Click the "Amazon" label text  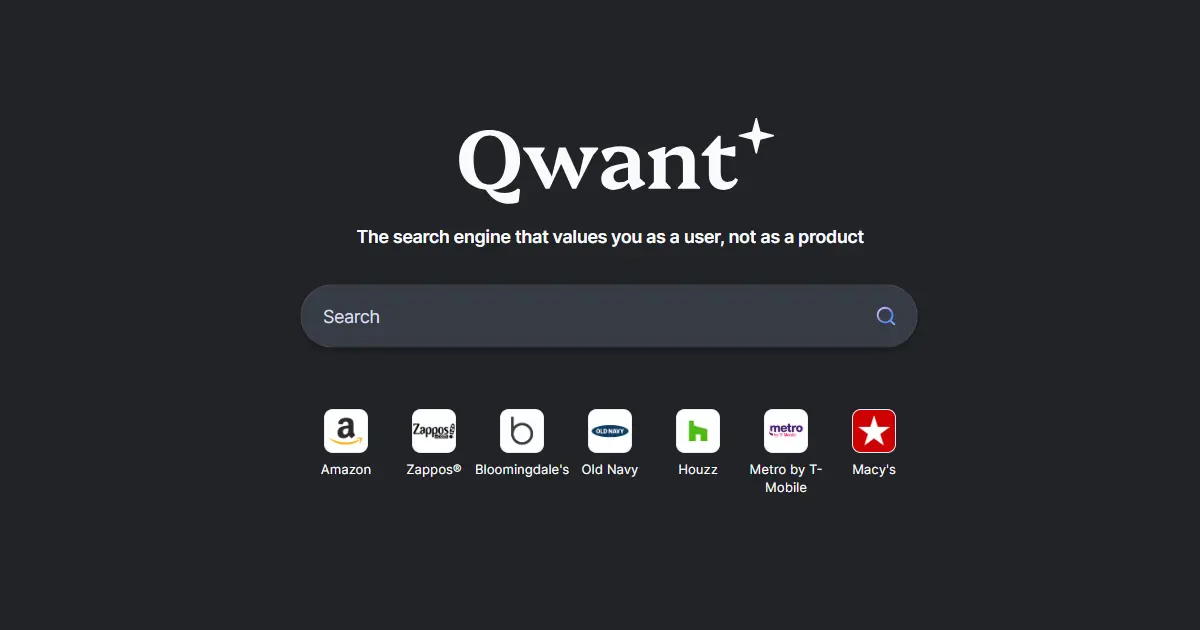pyautogui.click(x=346, y=470)
